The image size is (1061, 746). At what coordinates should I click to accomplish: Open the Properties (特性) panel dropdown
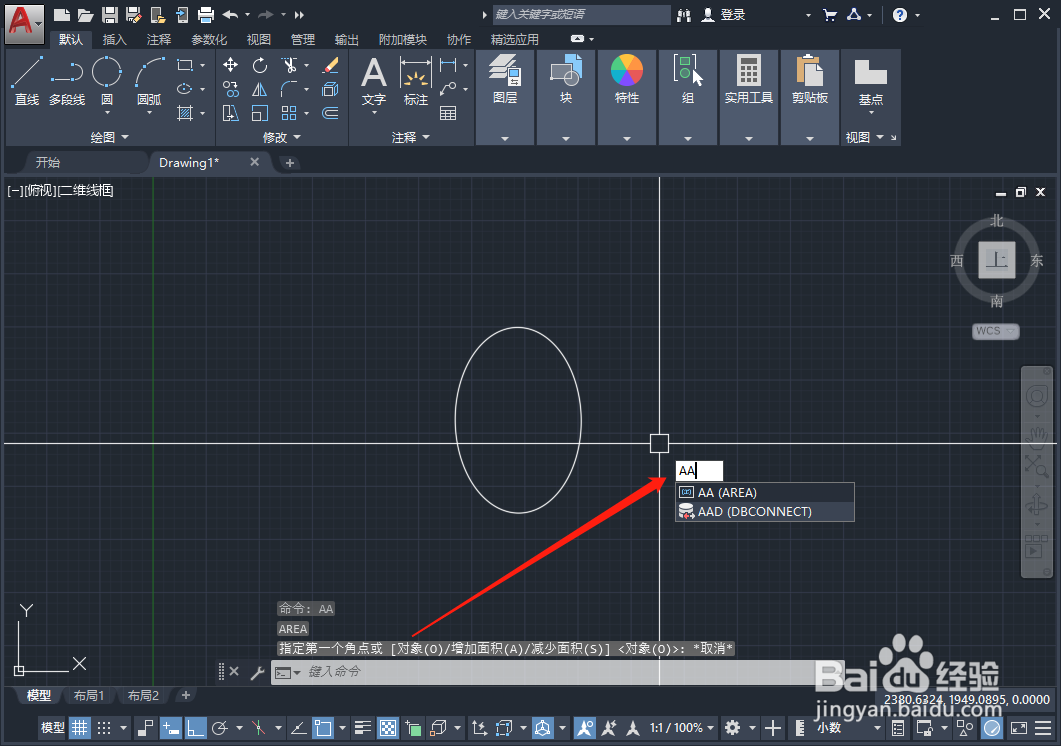coord(627,139)
